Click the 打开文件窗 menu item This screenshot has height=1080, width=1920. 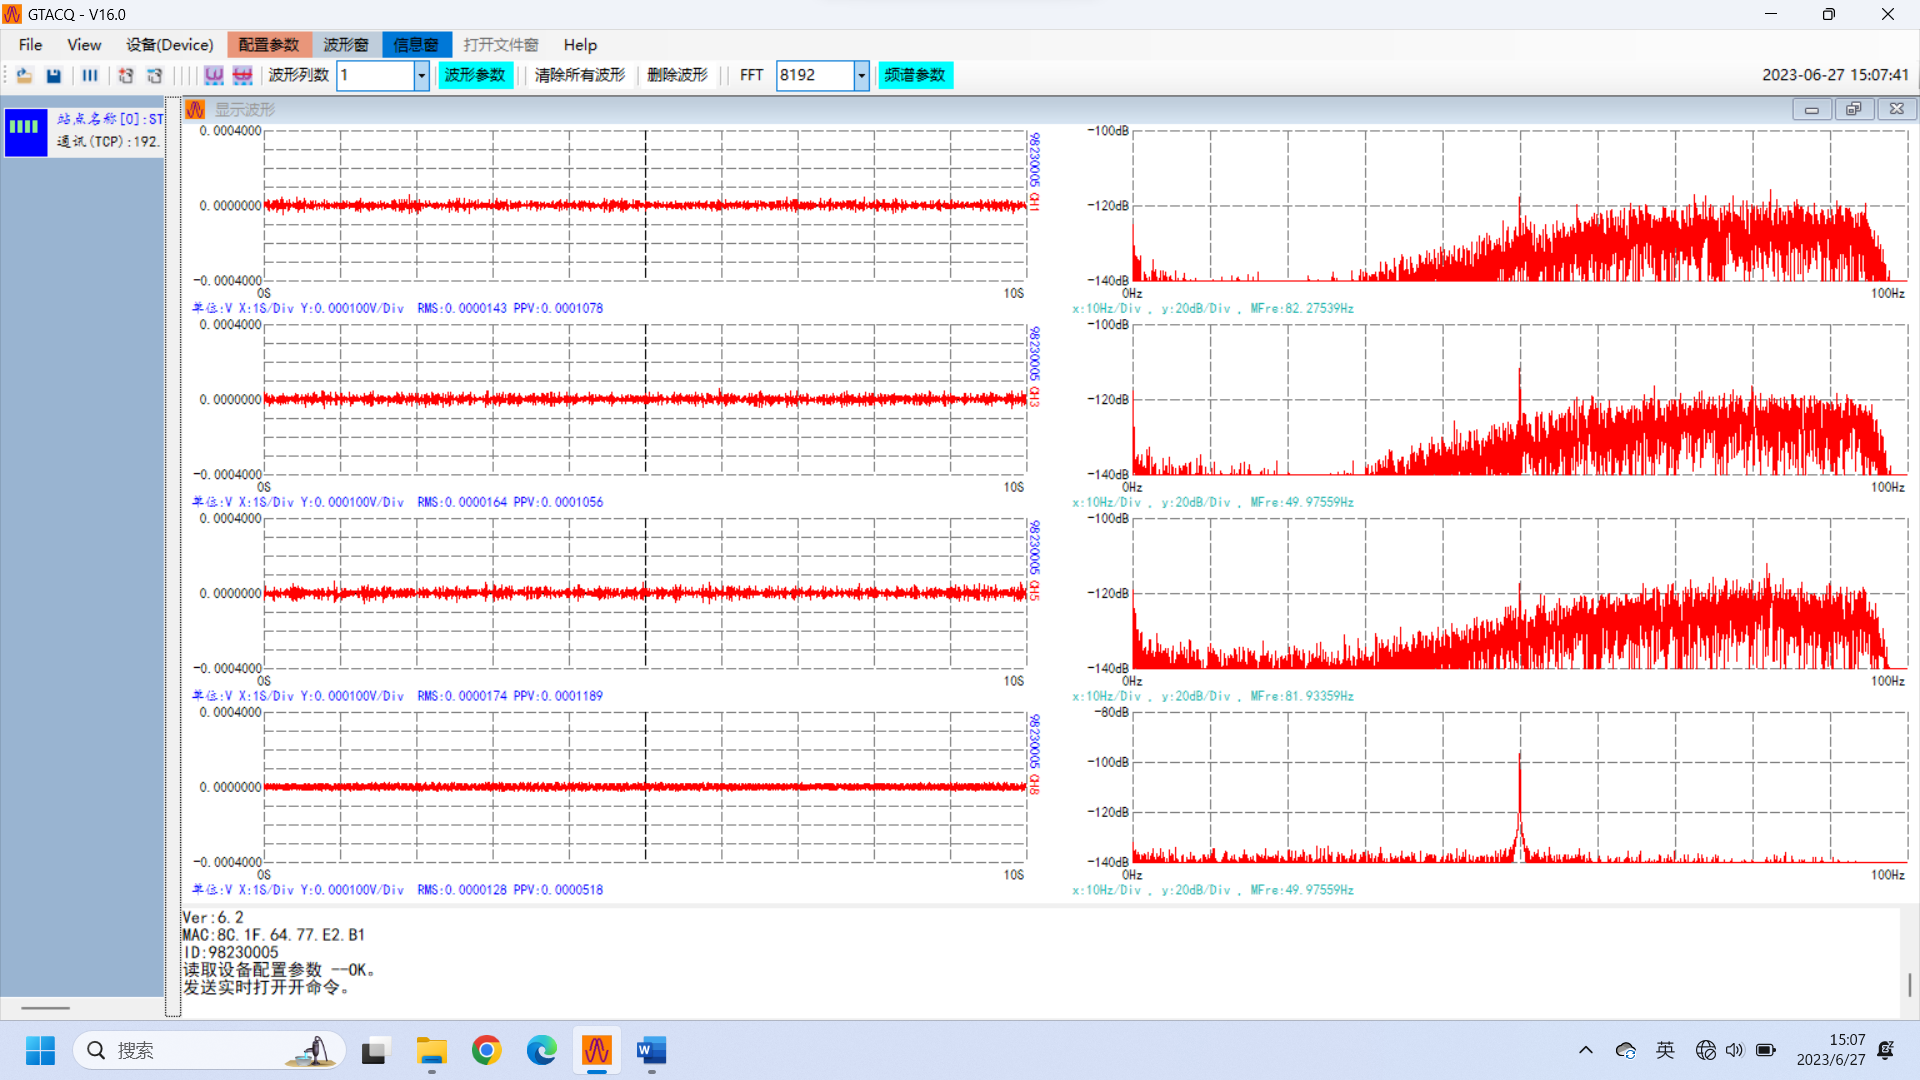click(501, 45)
